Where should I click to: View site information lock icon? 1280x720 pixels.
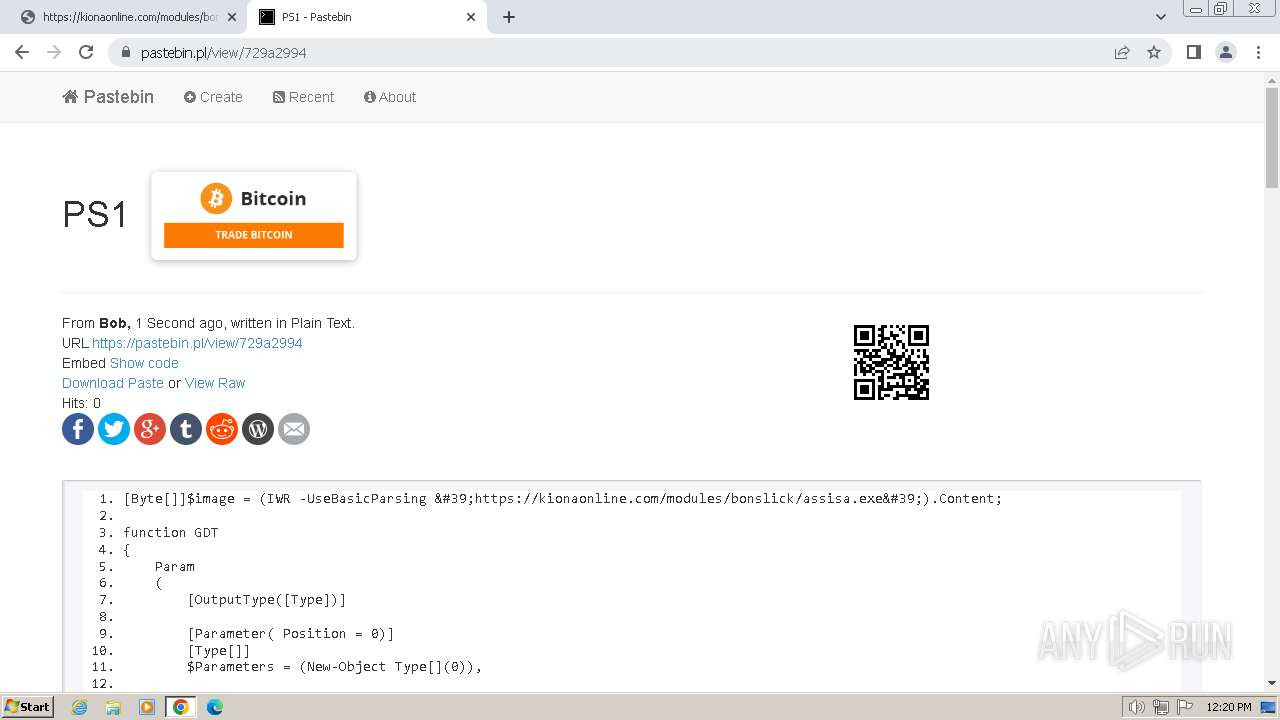pos(125,52)
